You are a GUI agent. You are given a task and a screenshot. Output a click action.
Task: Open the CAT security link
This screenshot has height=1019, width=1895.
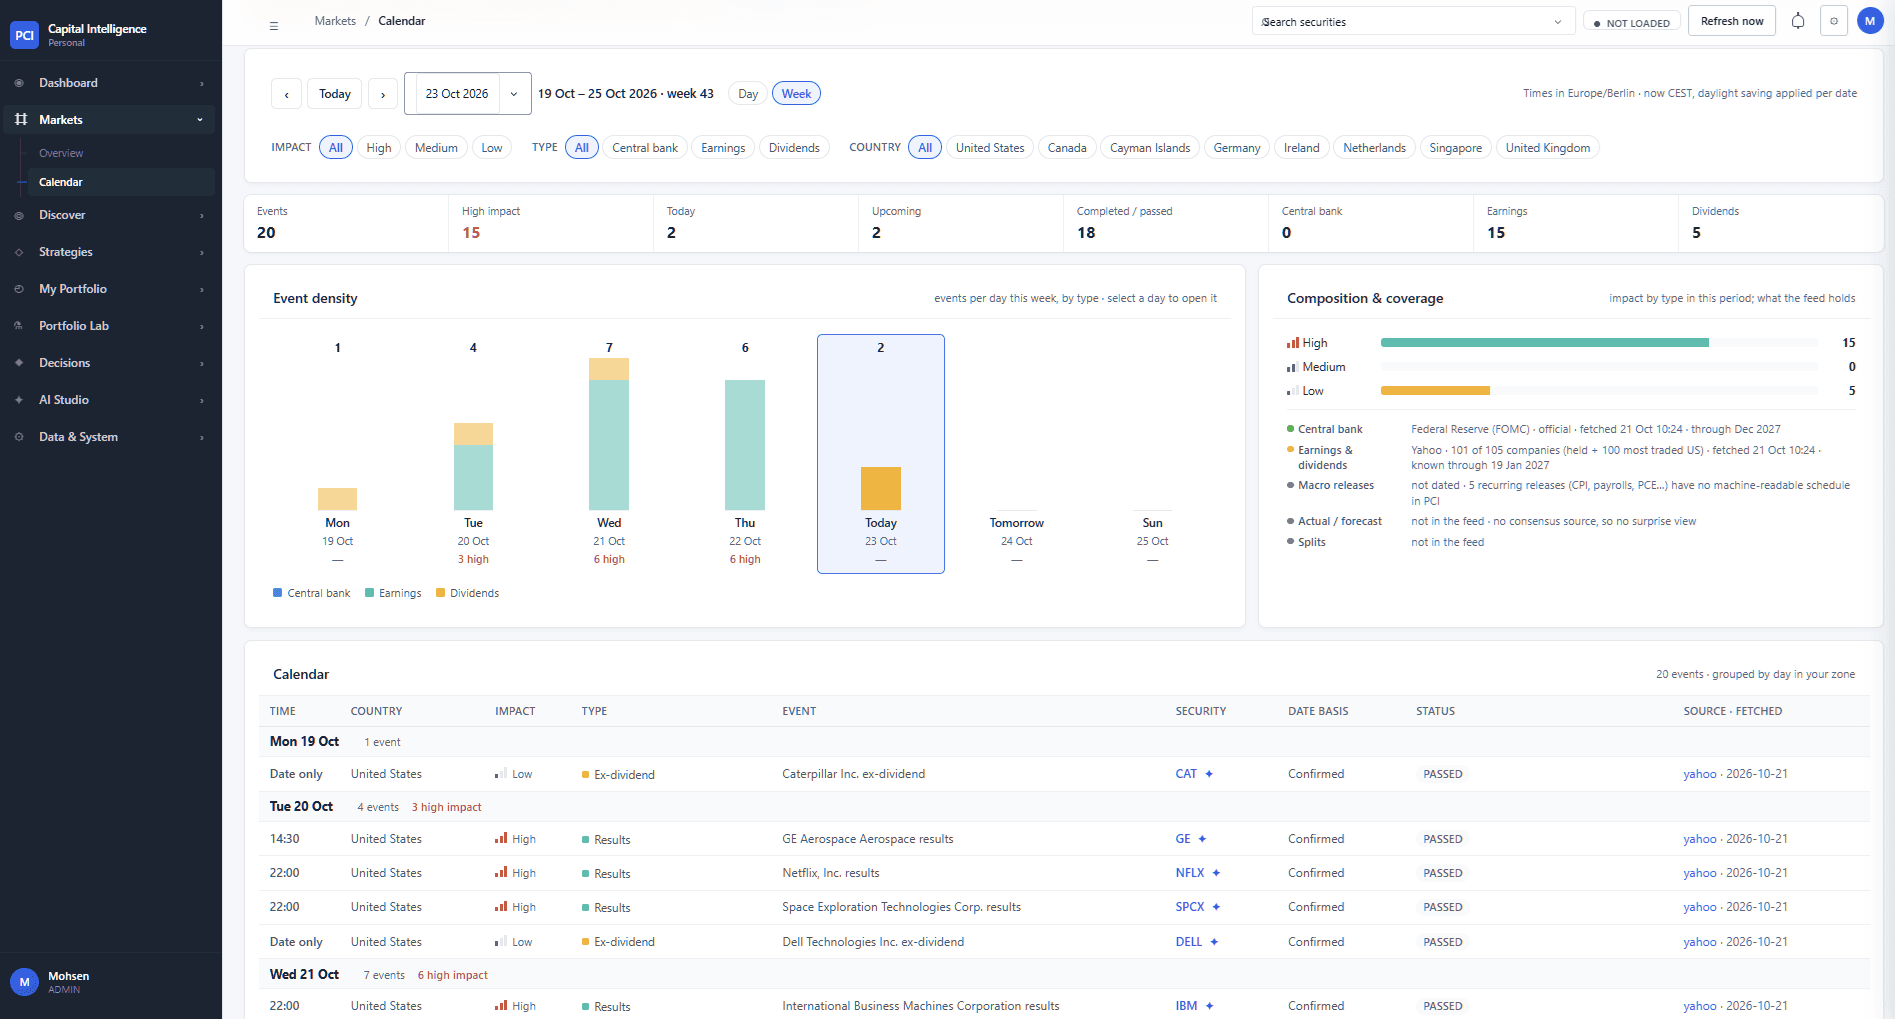point(1186,774)
